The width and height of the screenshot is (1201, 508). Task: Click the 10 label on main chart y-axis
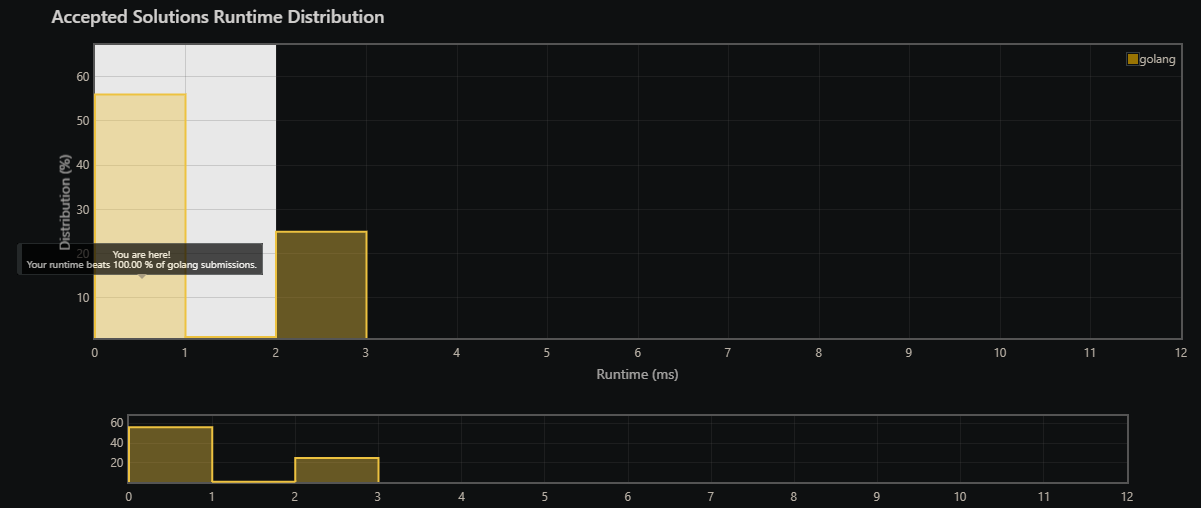[83, 298]
